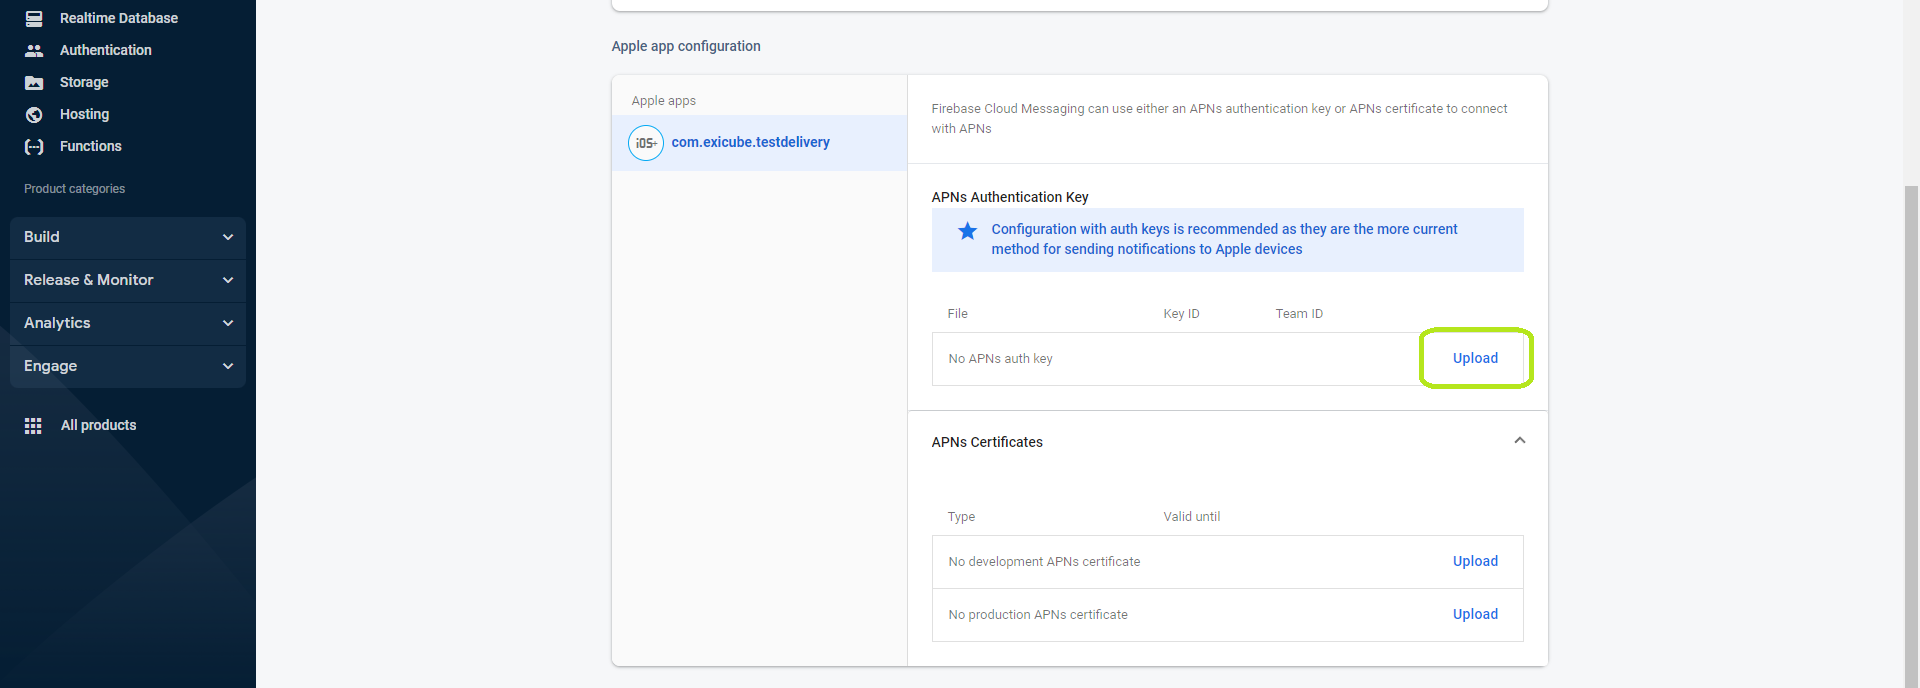This screenshot has width=1920, height=688.
Task: Collapse the APNs Certificates section
Action: 1519,441
